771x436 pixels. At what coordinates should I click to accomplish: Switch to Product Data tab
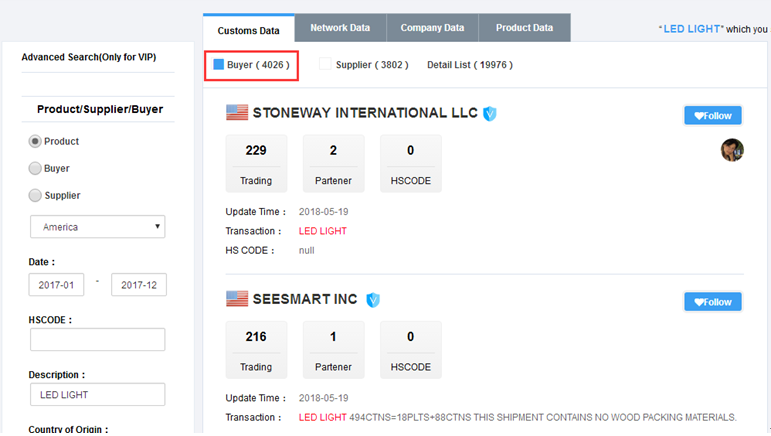524,28
